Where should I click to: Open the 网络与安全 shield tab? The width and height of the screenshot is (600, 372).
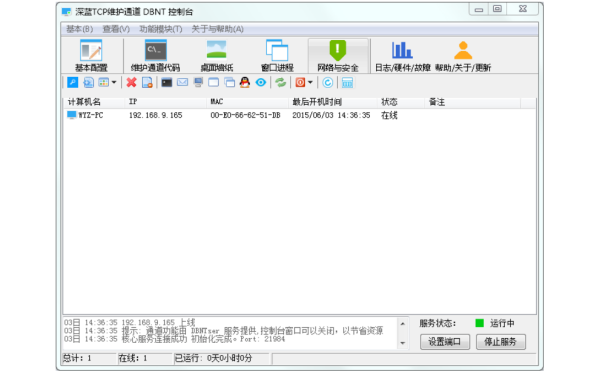pyautogui.click(x=338, y=56)
